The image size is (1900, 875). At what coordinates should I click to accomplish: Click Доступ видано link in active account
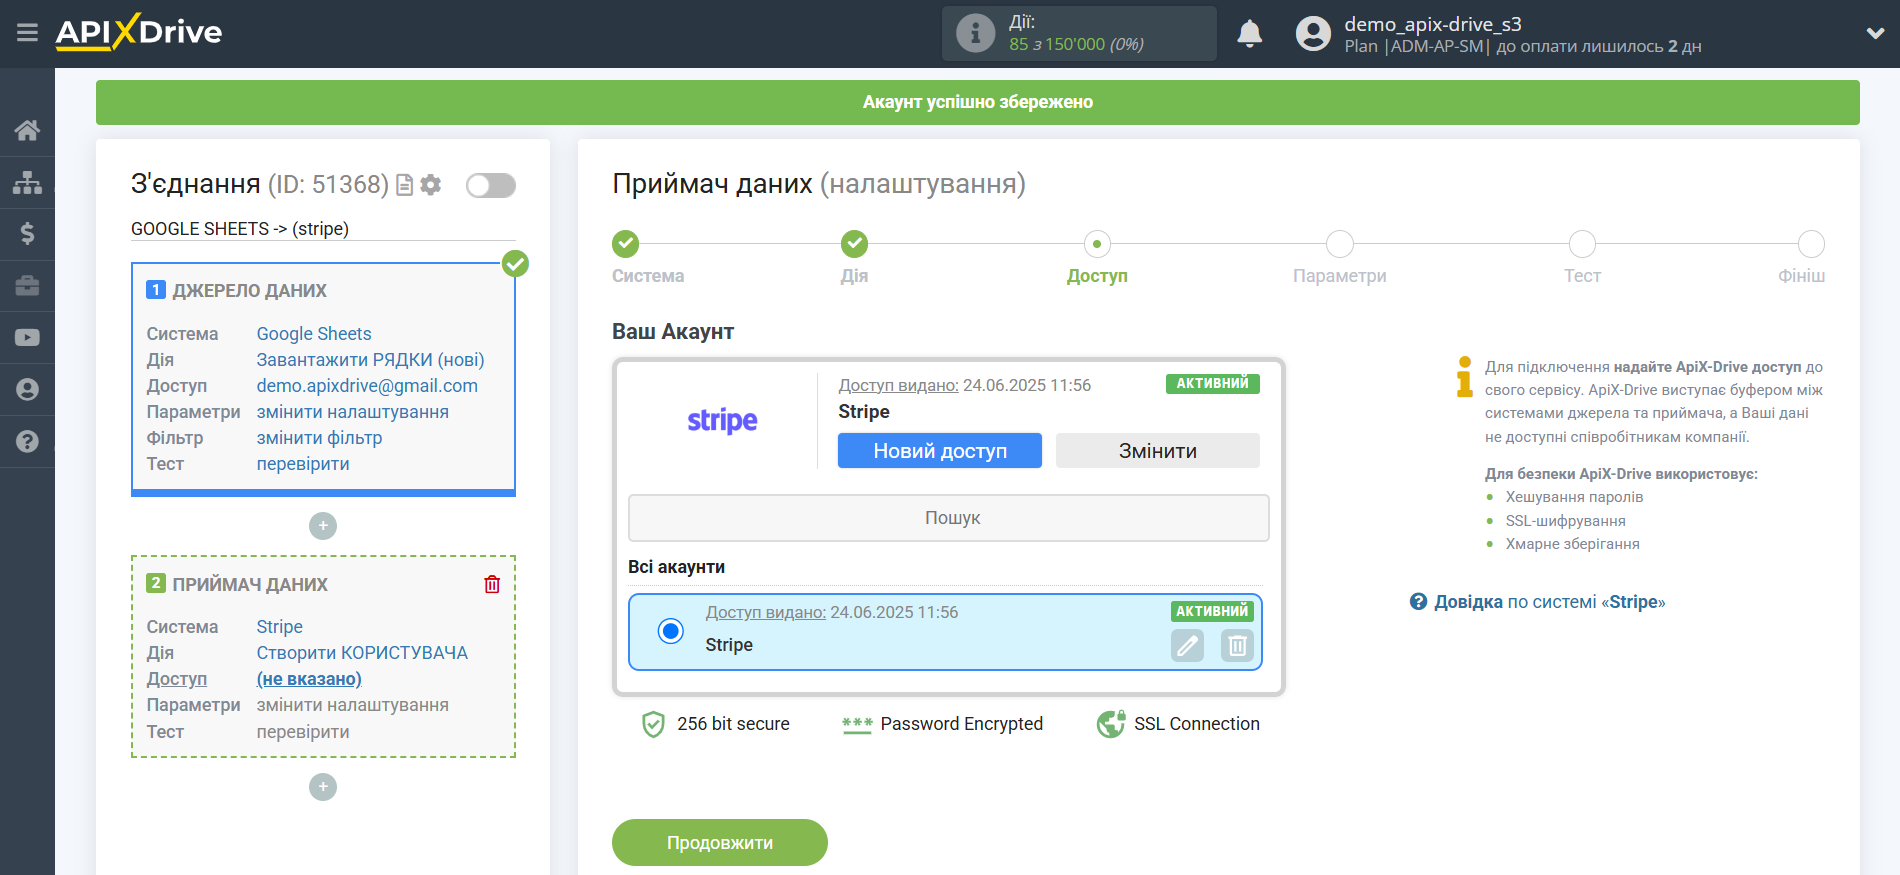(898, 385)
